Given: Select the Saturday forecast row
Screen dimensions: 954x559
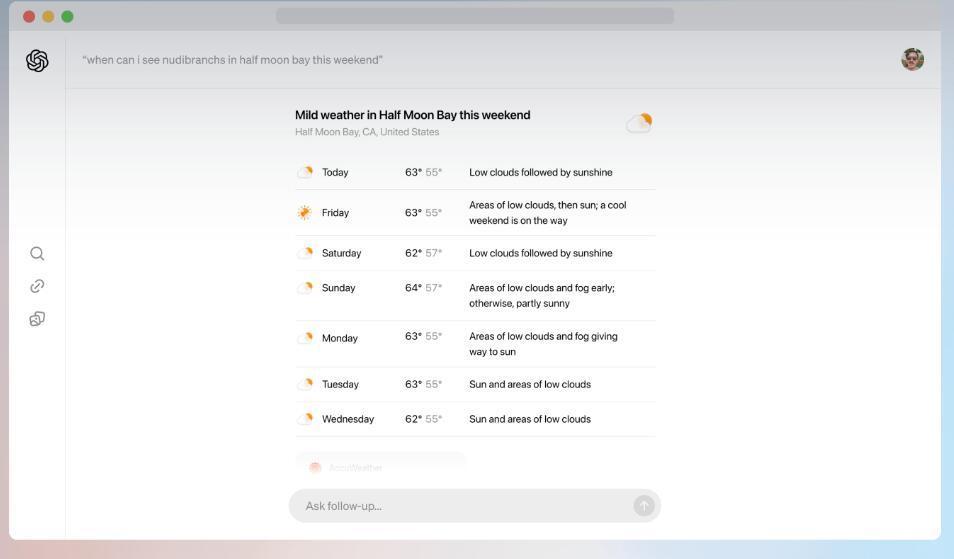Looking at the screenshot, I should [x=475, y=253].
